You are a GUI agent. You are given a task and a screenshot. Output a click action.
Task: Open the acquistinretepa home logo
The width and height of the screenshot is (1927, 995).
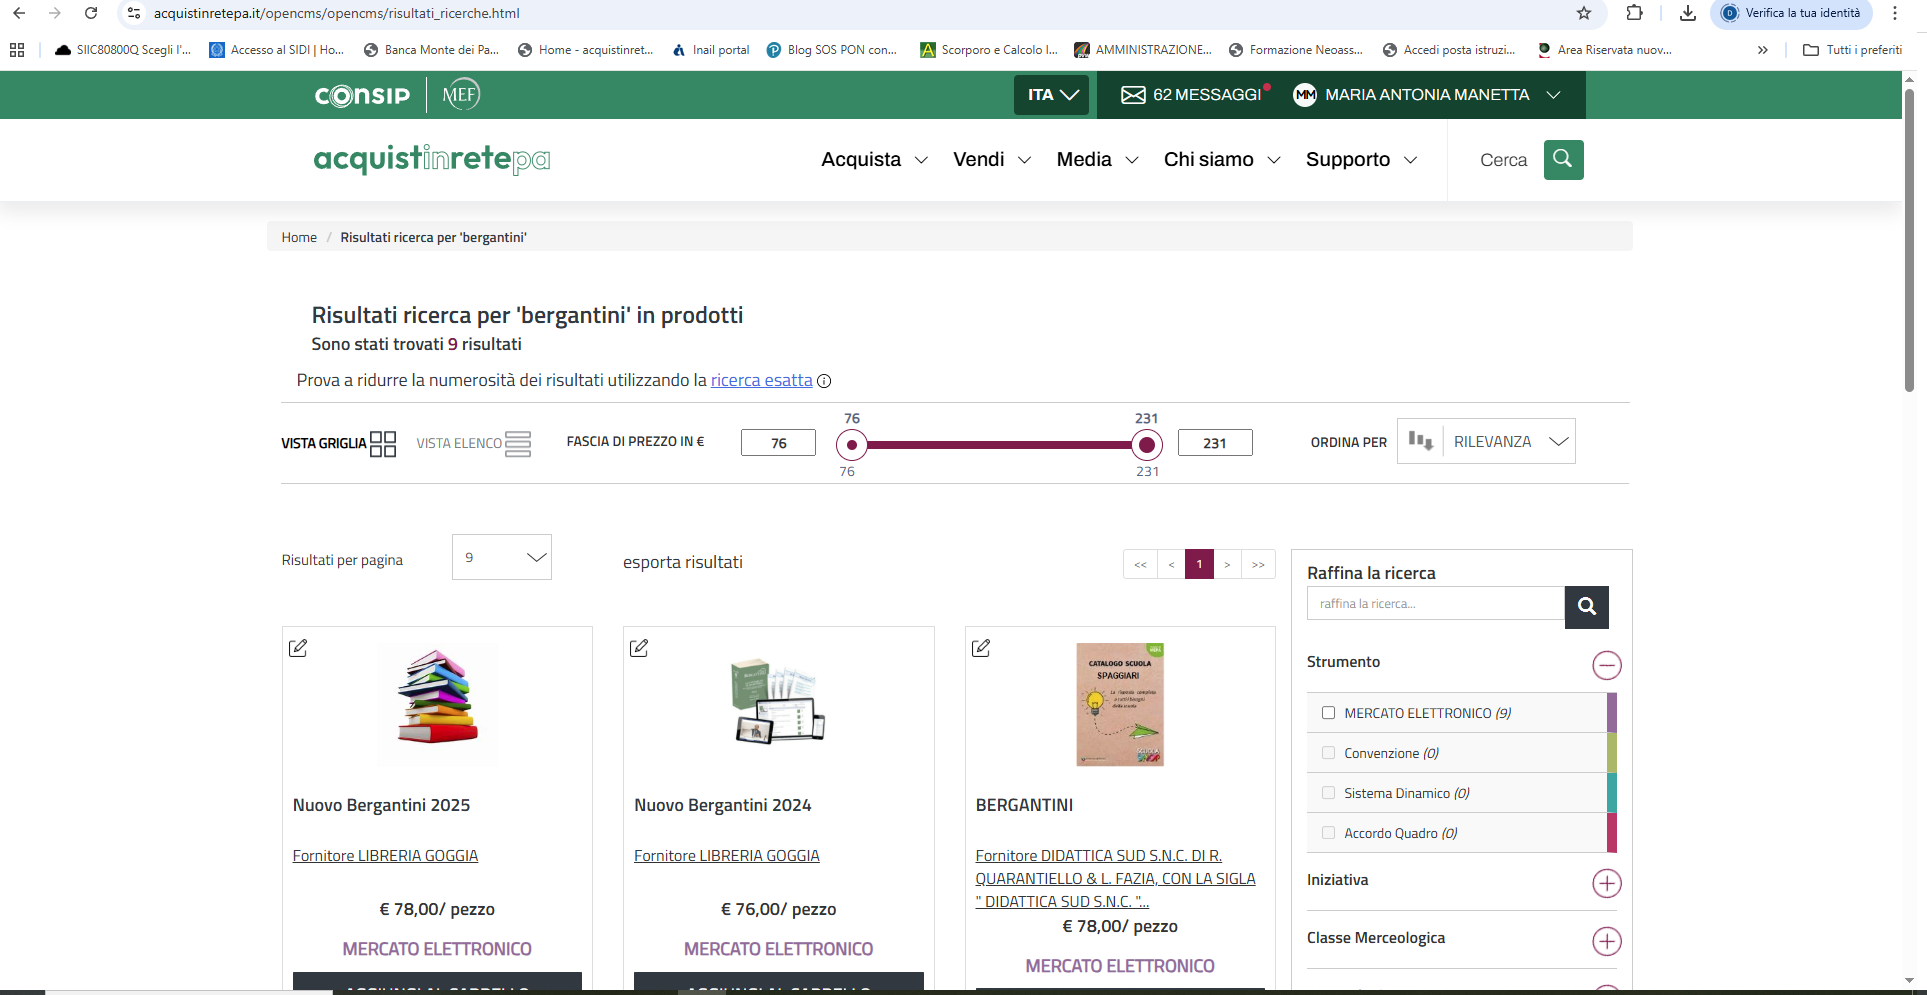pos(432,159)
